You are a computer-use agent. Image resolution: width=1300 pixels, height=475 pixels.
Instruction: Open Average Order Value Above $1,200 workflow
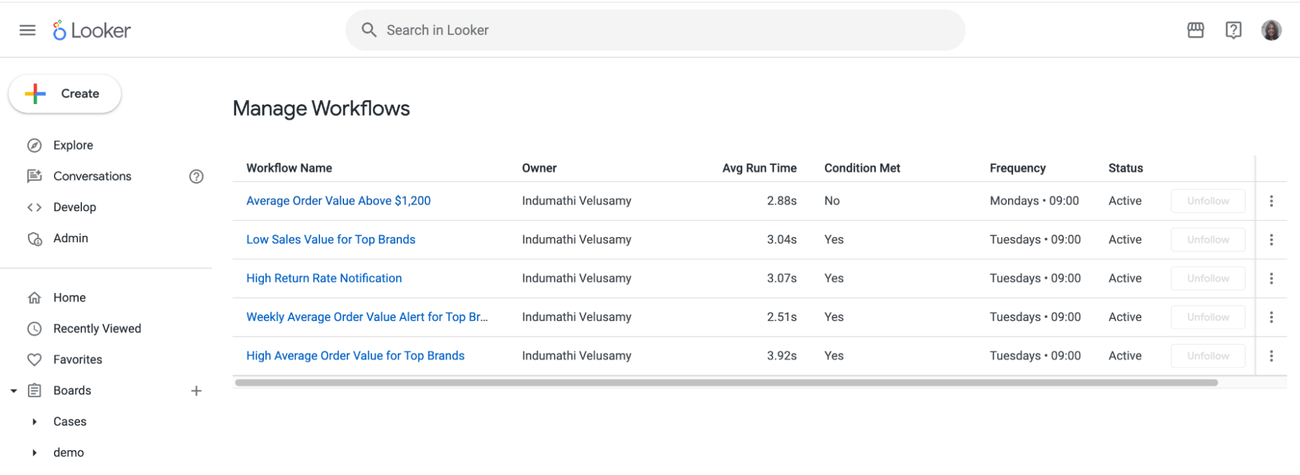pyautogui.click(x=338, y=201)
